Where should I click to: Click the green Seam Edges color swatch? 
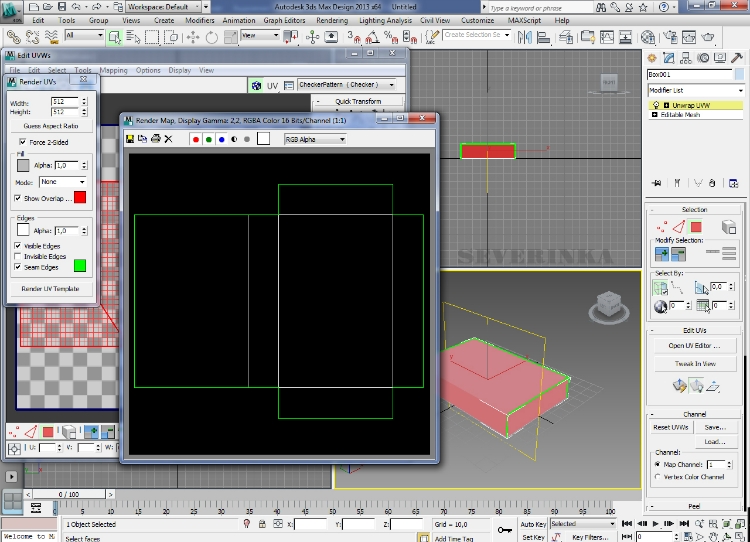pyautogui.click(x=80, y=265)
